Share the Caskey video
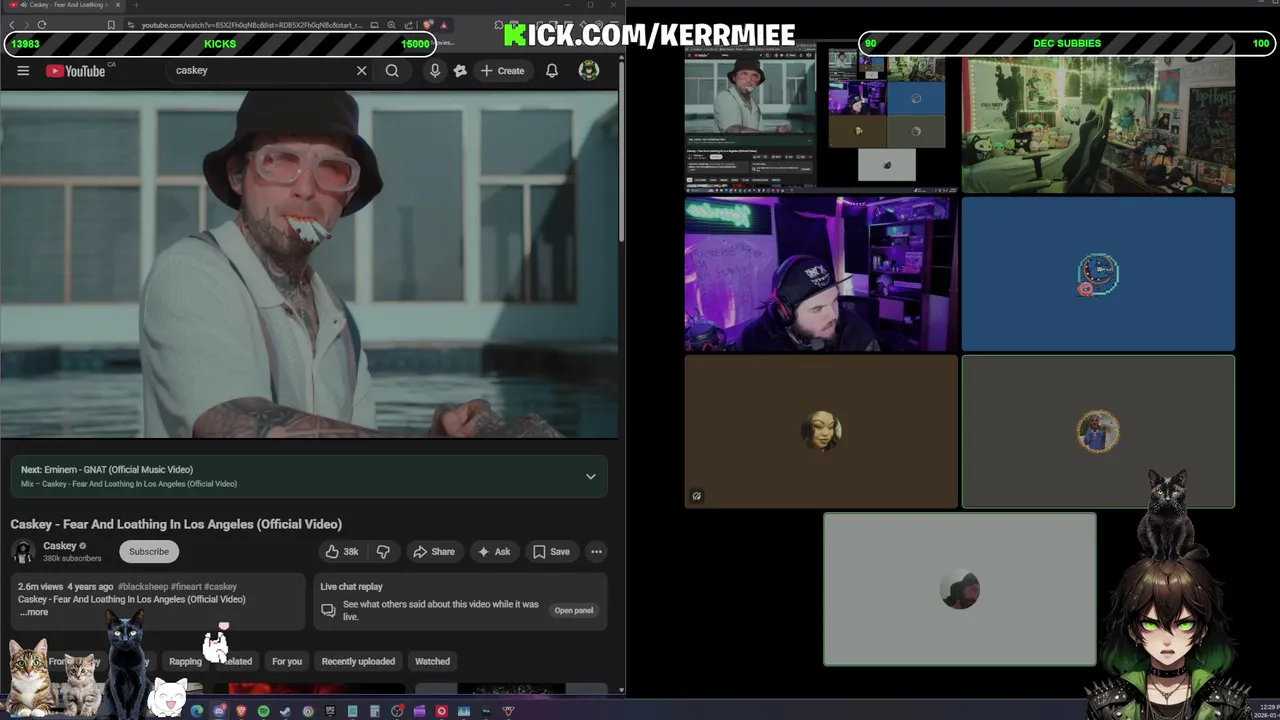 434,551
